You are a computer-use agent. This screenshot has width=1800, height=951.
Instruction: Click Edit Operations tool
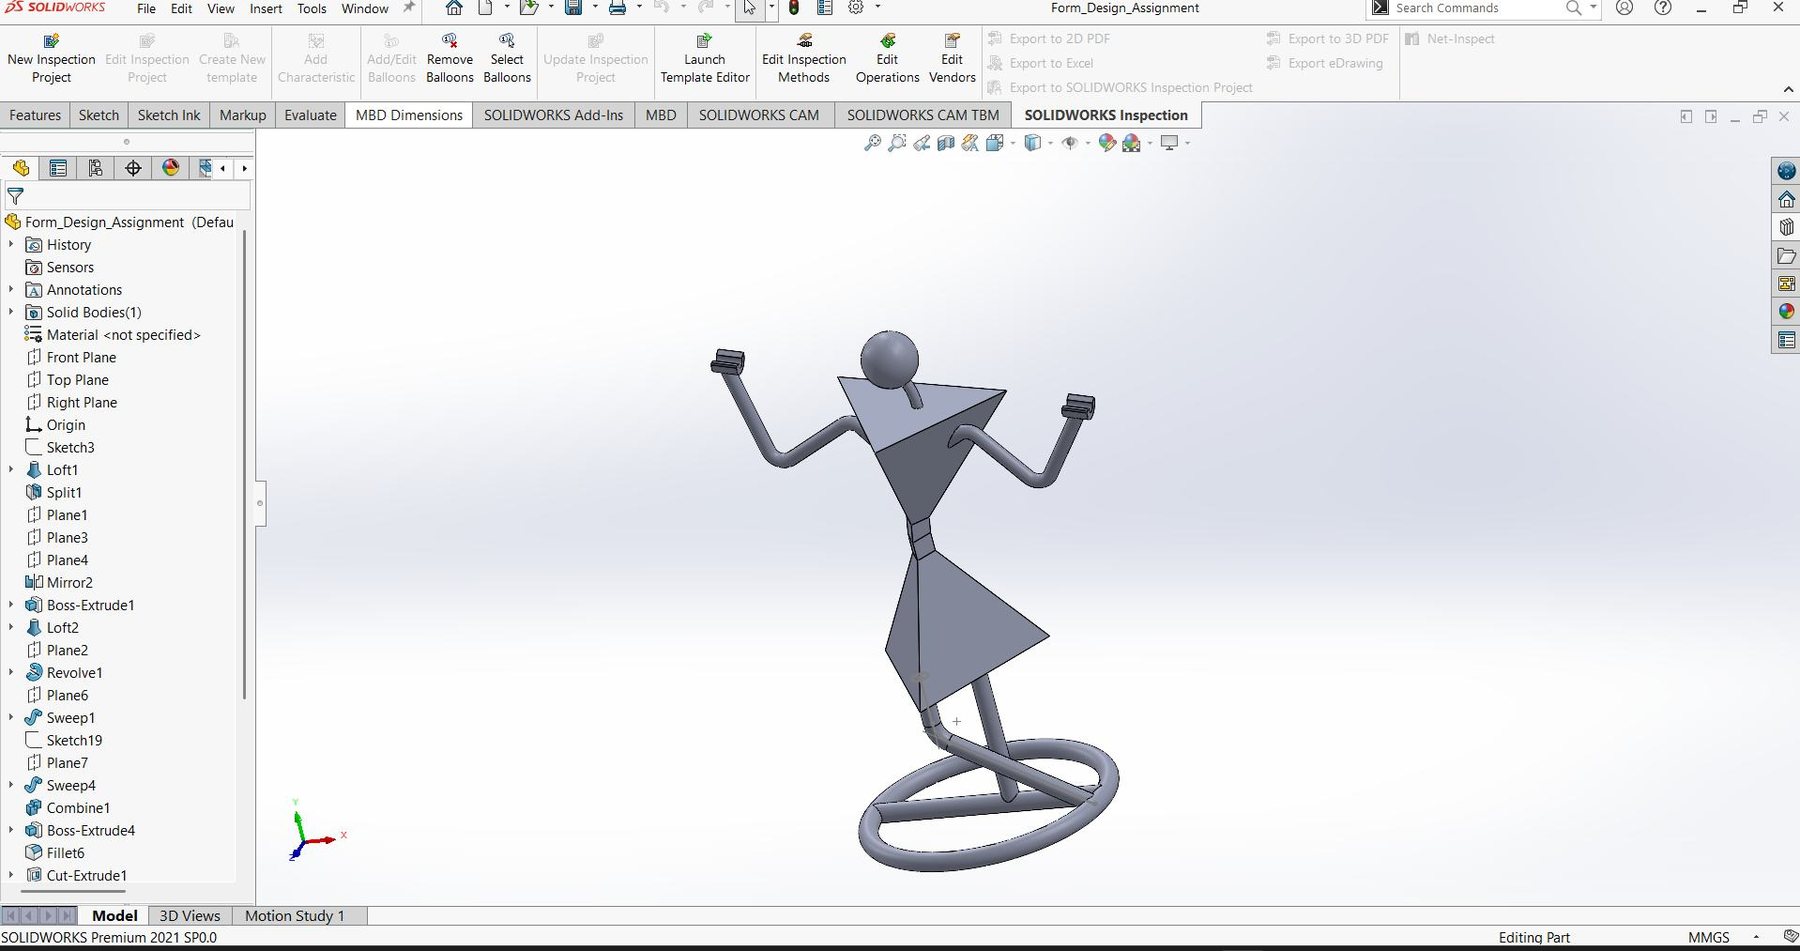[x=887, y=59]
